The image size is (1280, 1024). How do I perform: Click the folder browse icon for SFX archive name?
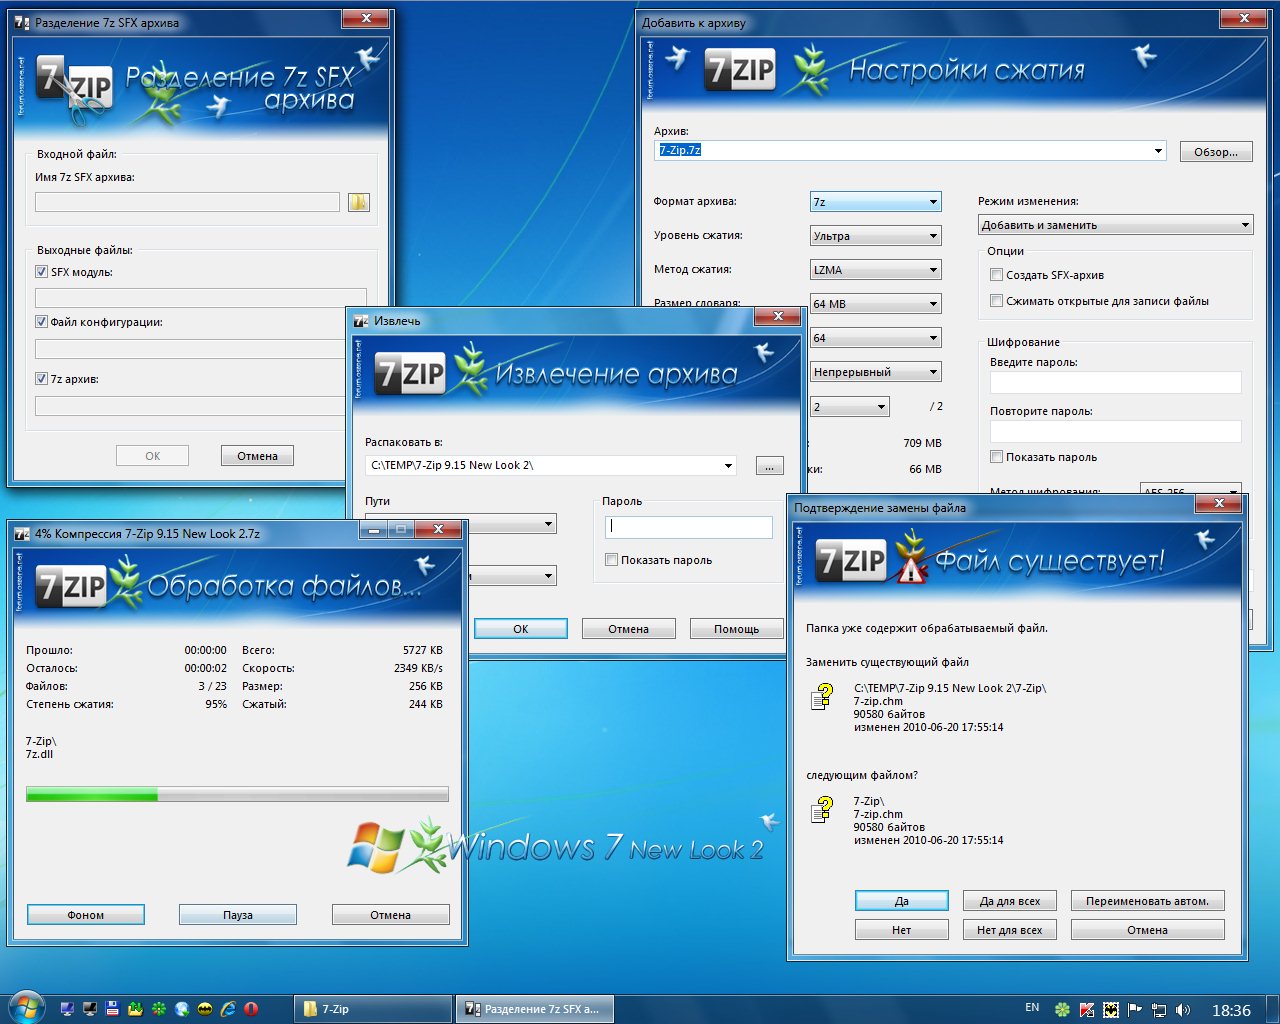point(359,202)
